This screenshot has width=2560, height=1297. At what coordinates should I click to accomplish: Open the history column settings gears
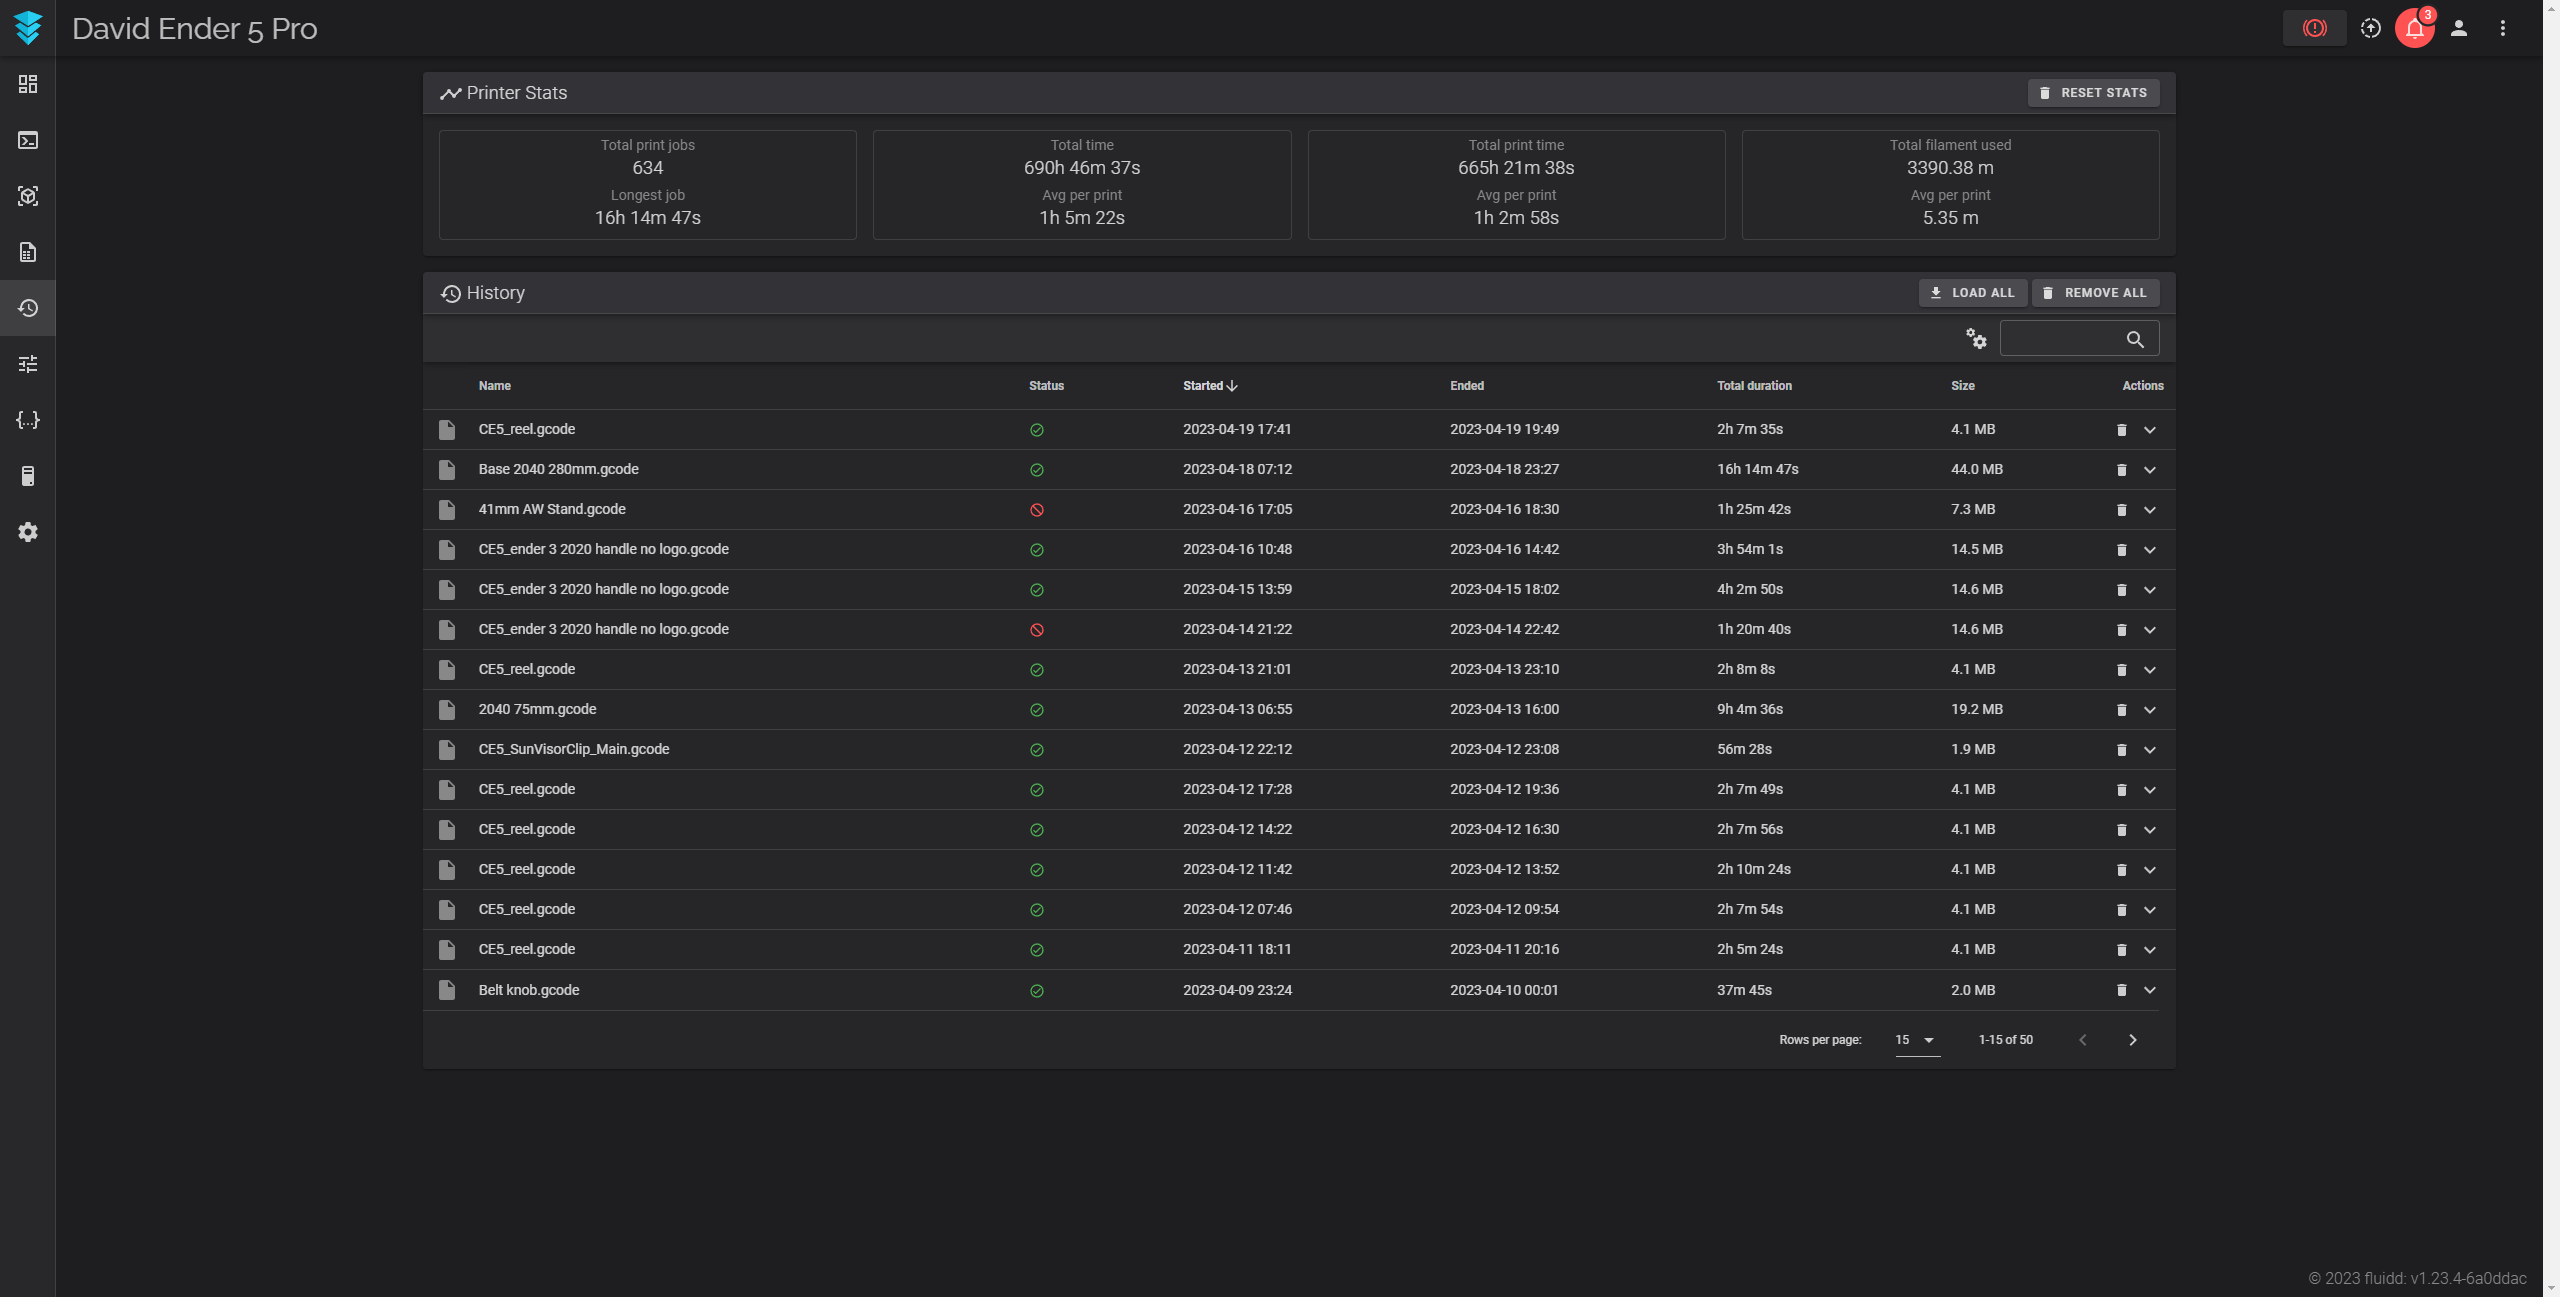[x=1976, y=339]
